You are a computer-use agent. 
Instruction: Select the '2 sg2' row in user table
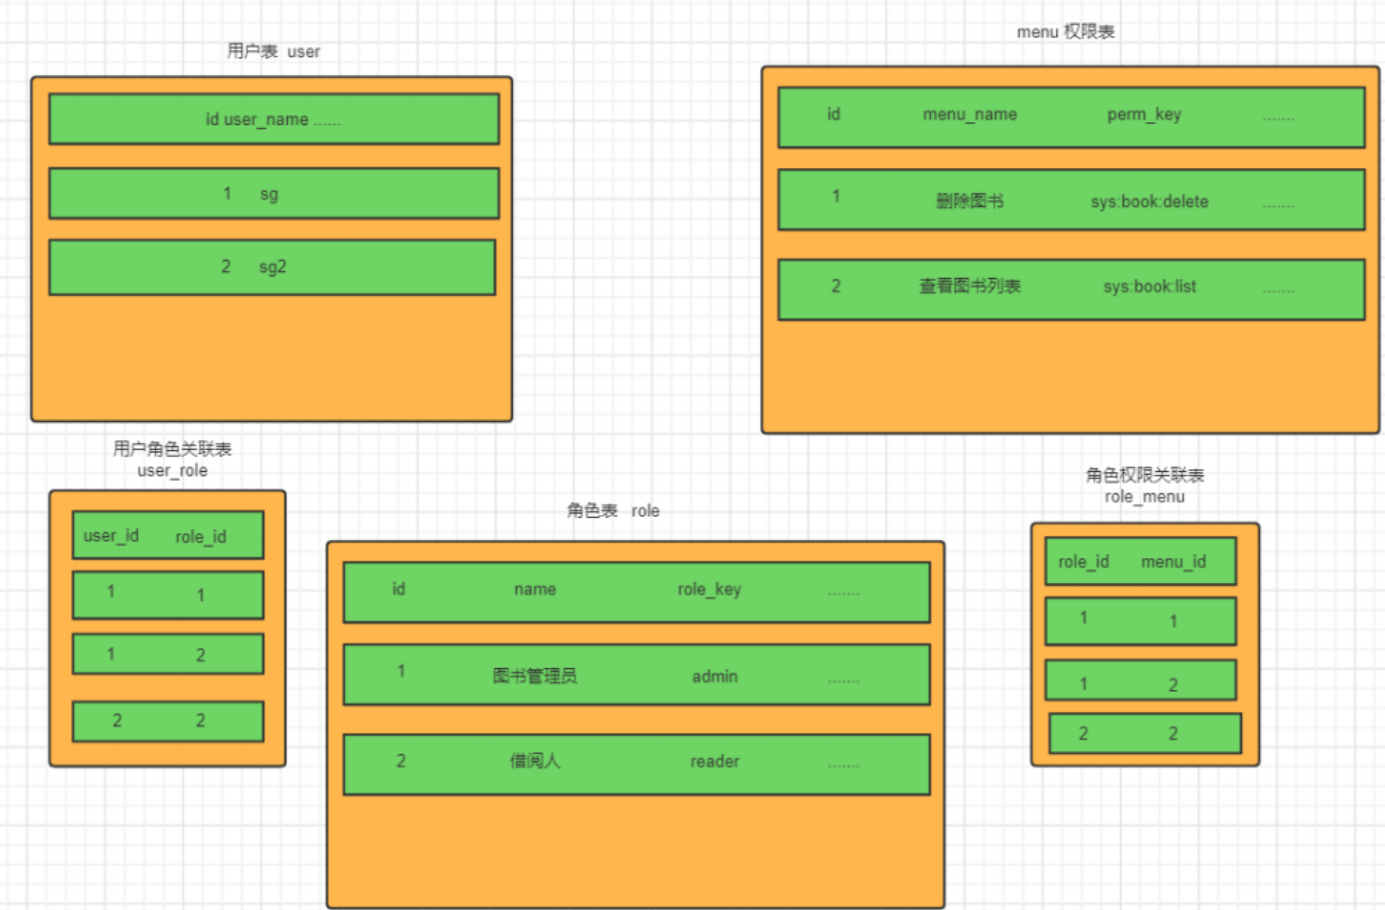(272, 267)
